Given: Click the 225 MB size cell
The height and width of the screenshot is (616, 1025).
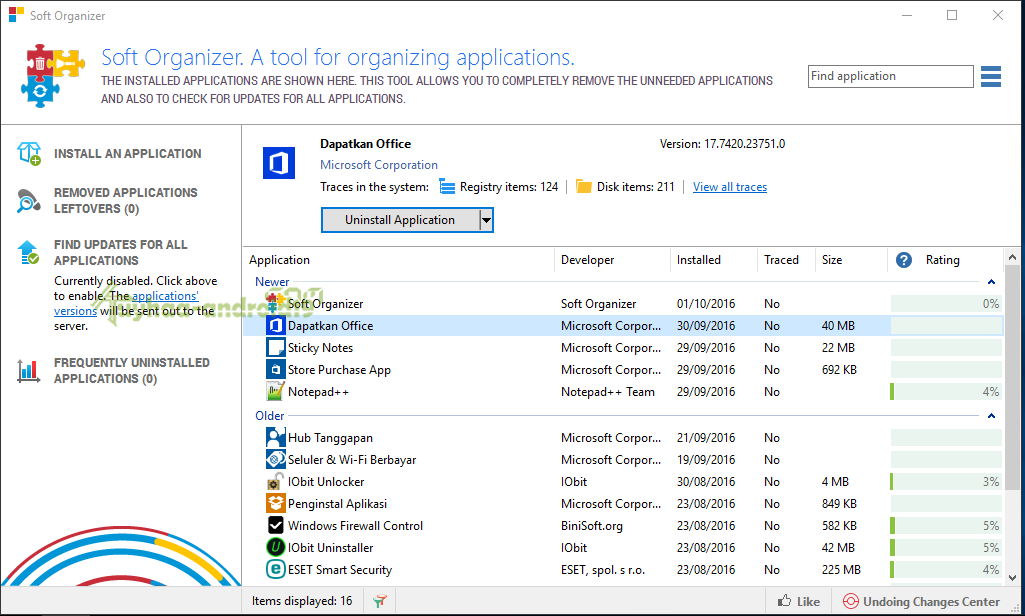Looking at the screenshot, I should point(841,570).
